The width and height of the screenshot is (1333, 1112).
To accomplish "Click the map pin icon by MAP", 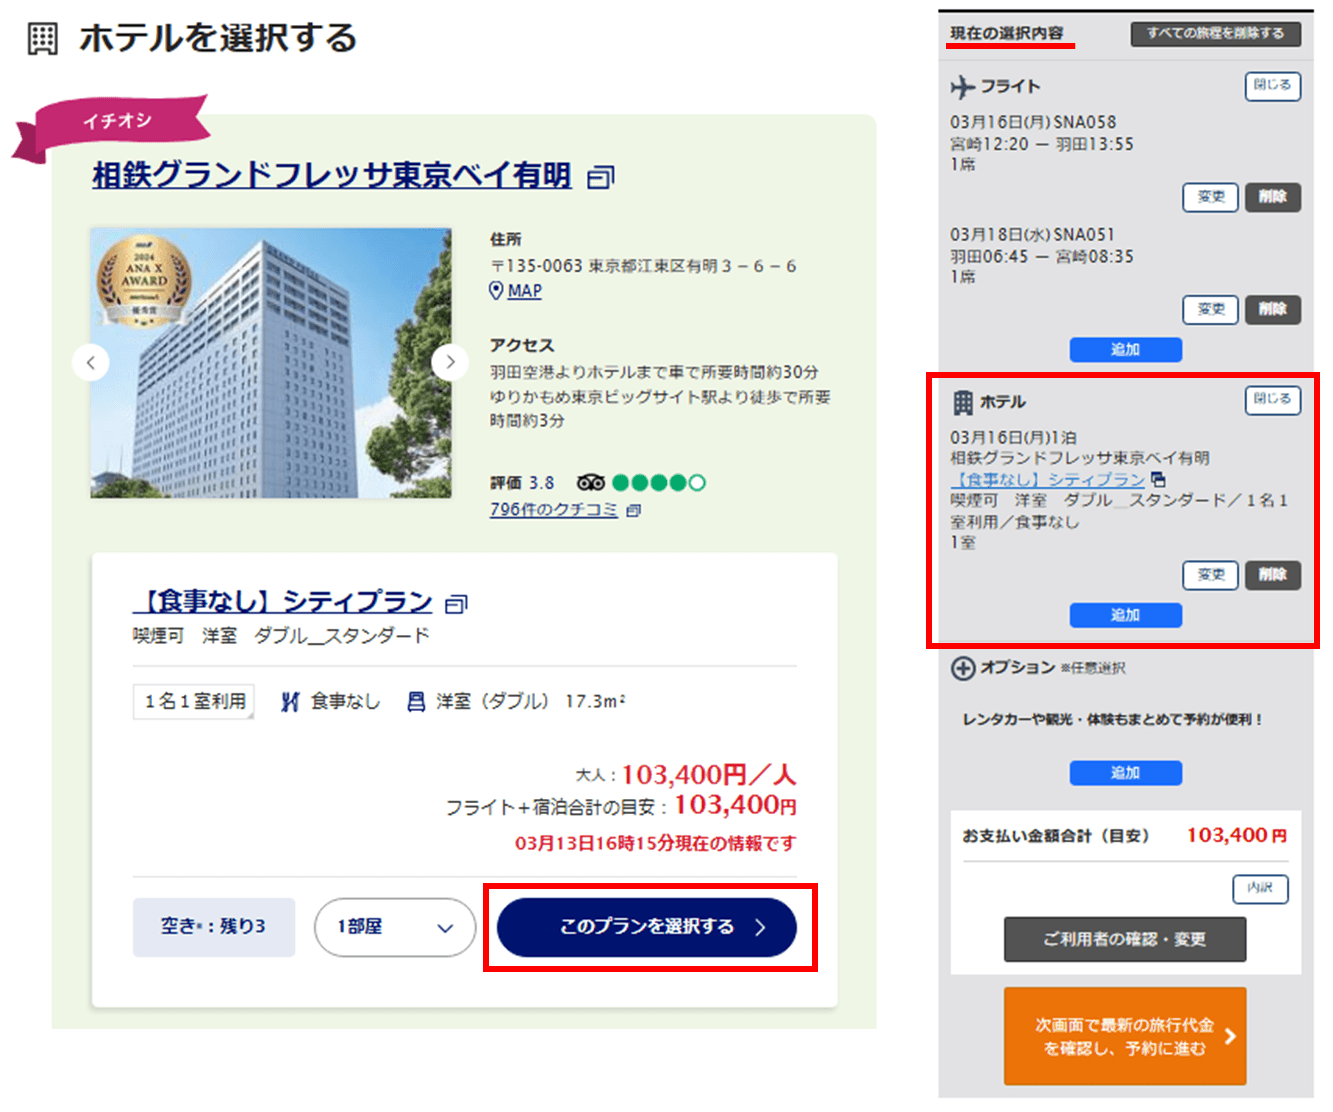I will [496, 291].
